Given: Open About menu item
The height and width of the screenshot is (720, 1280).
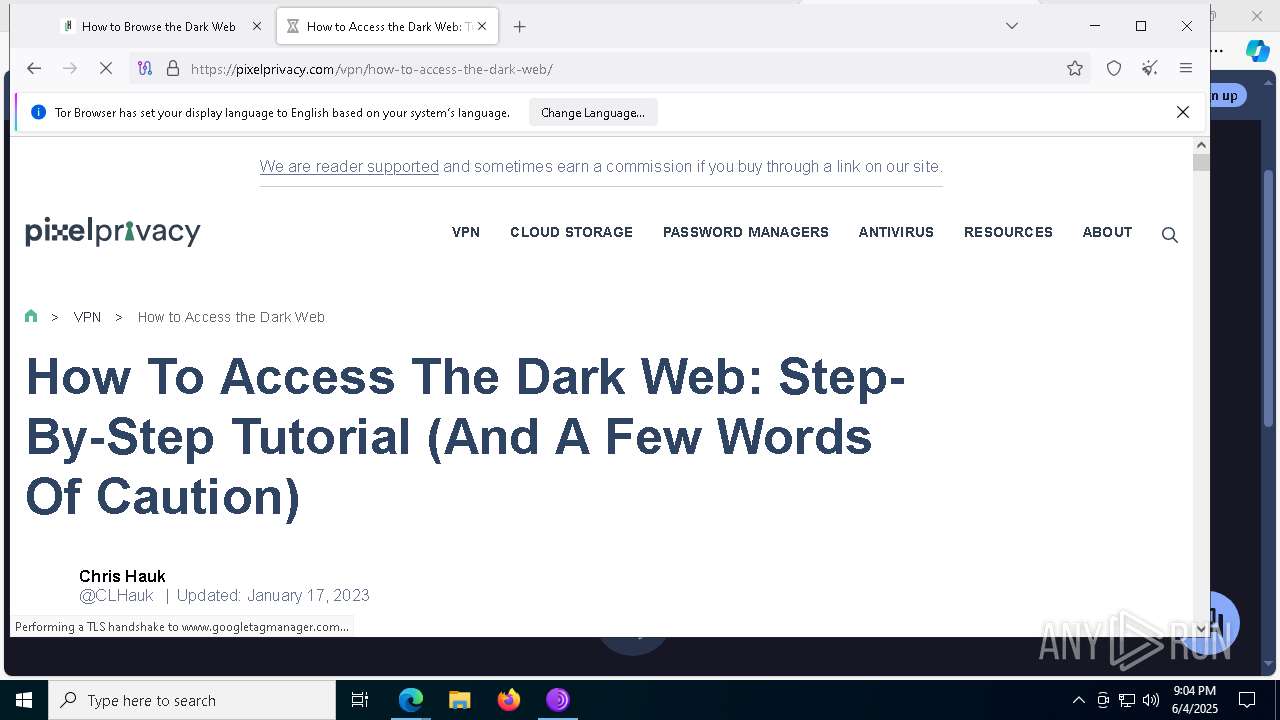Looking at the screenshot, I should 1107,232.
